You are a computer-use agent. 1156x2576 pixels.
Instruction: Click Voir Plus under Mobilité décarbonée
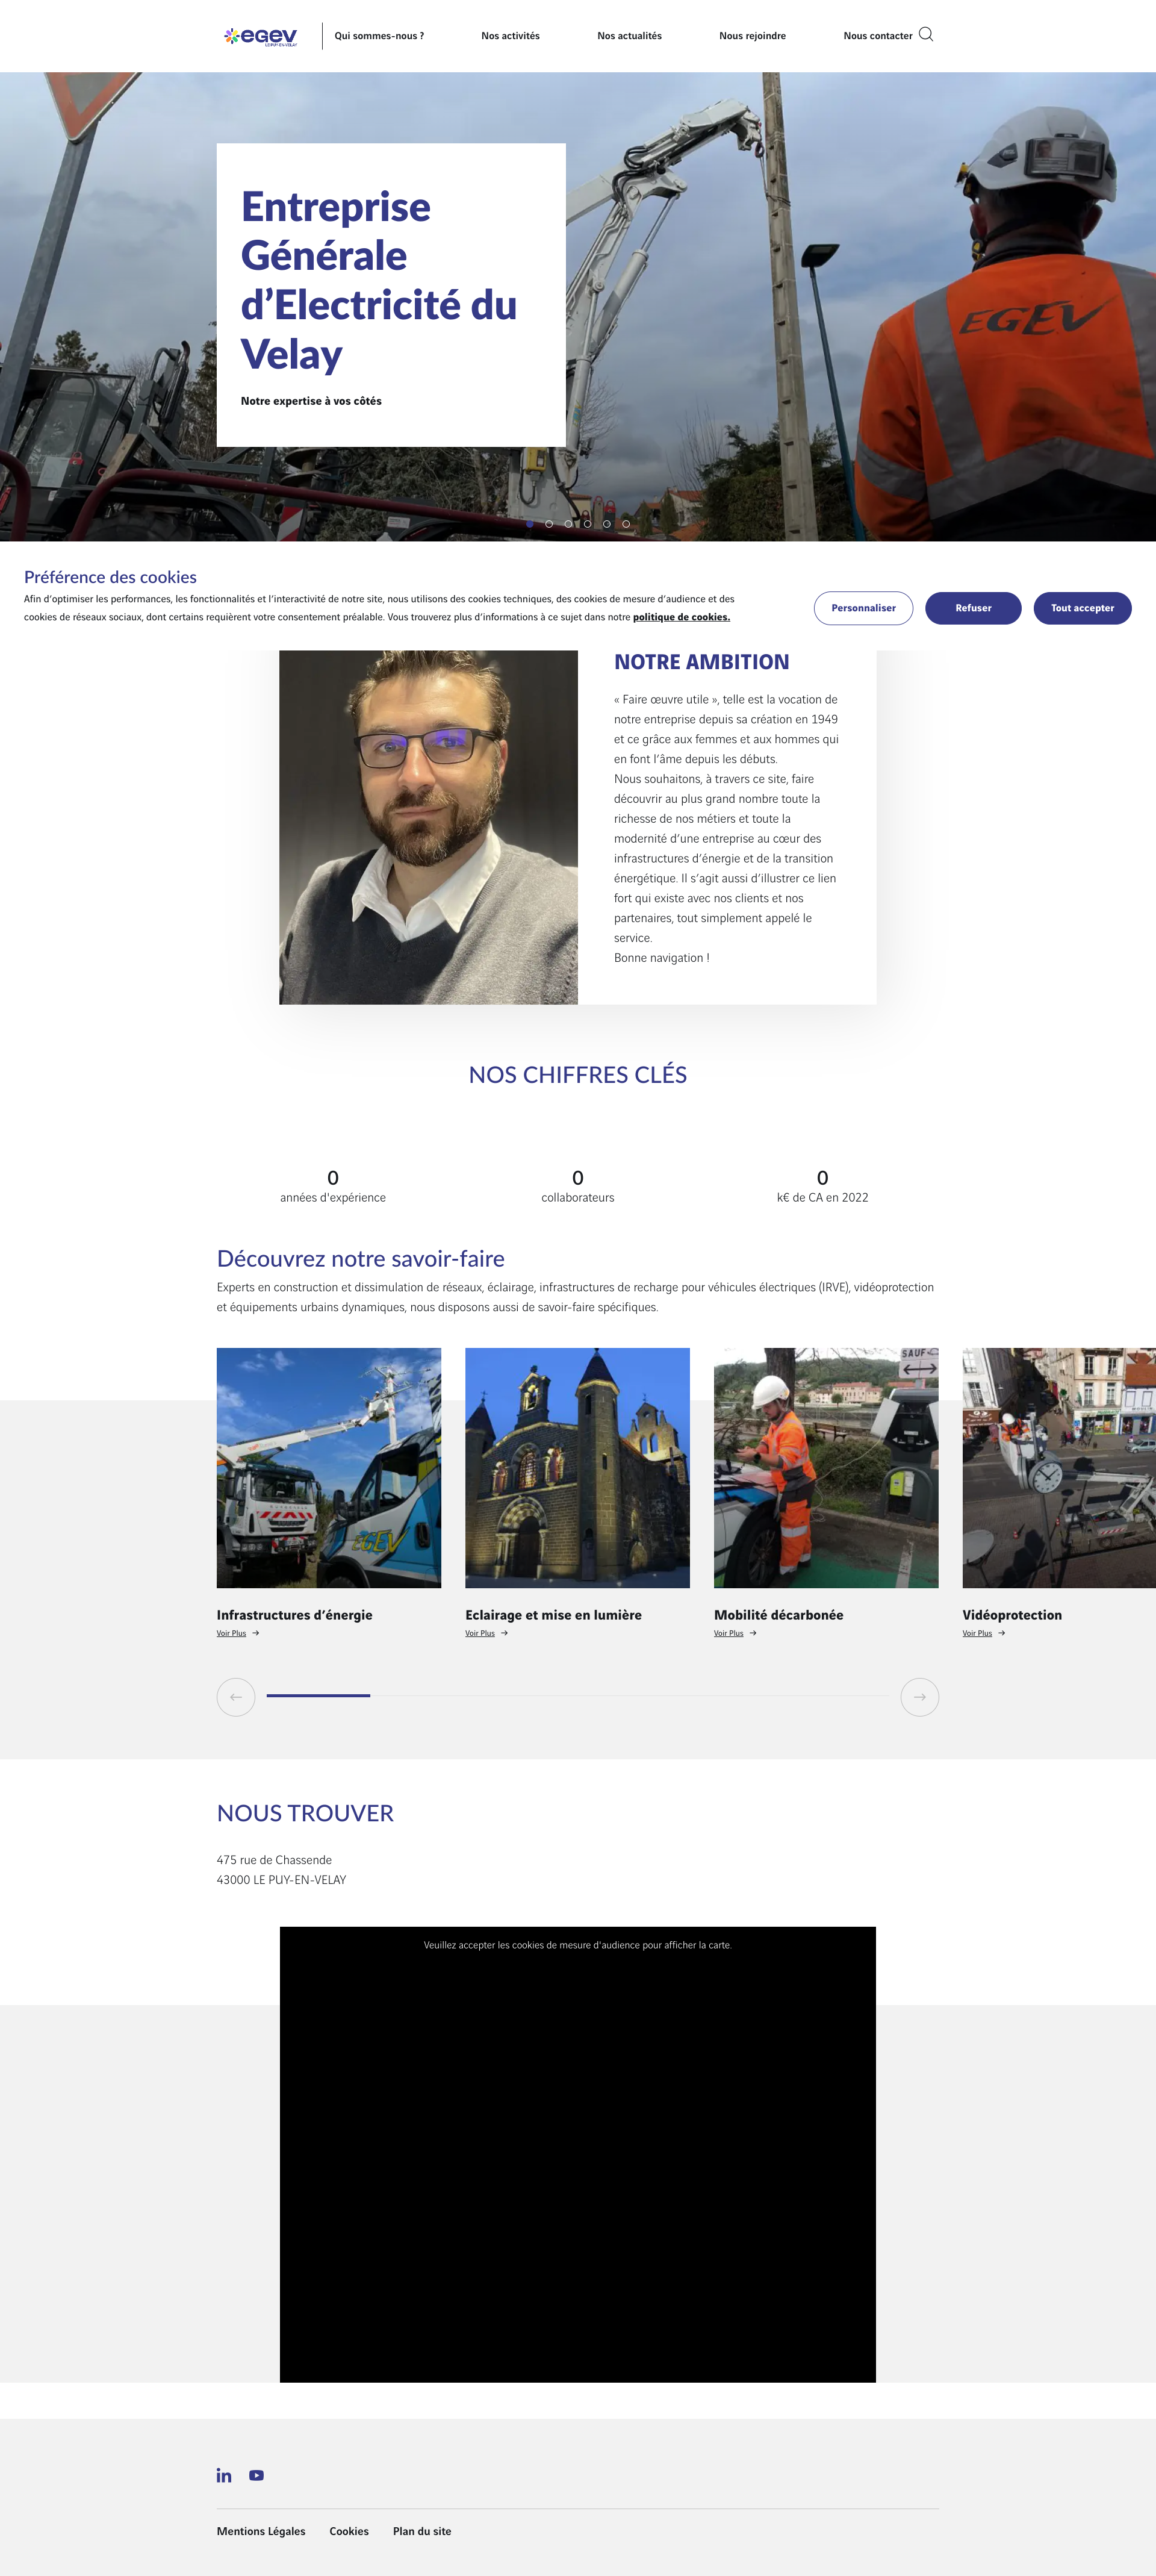click(x=728, y=1633)
